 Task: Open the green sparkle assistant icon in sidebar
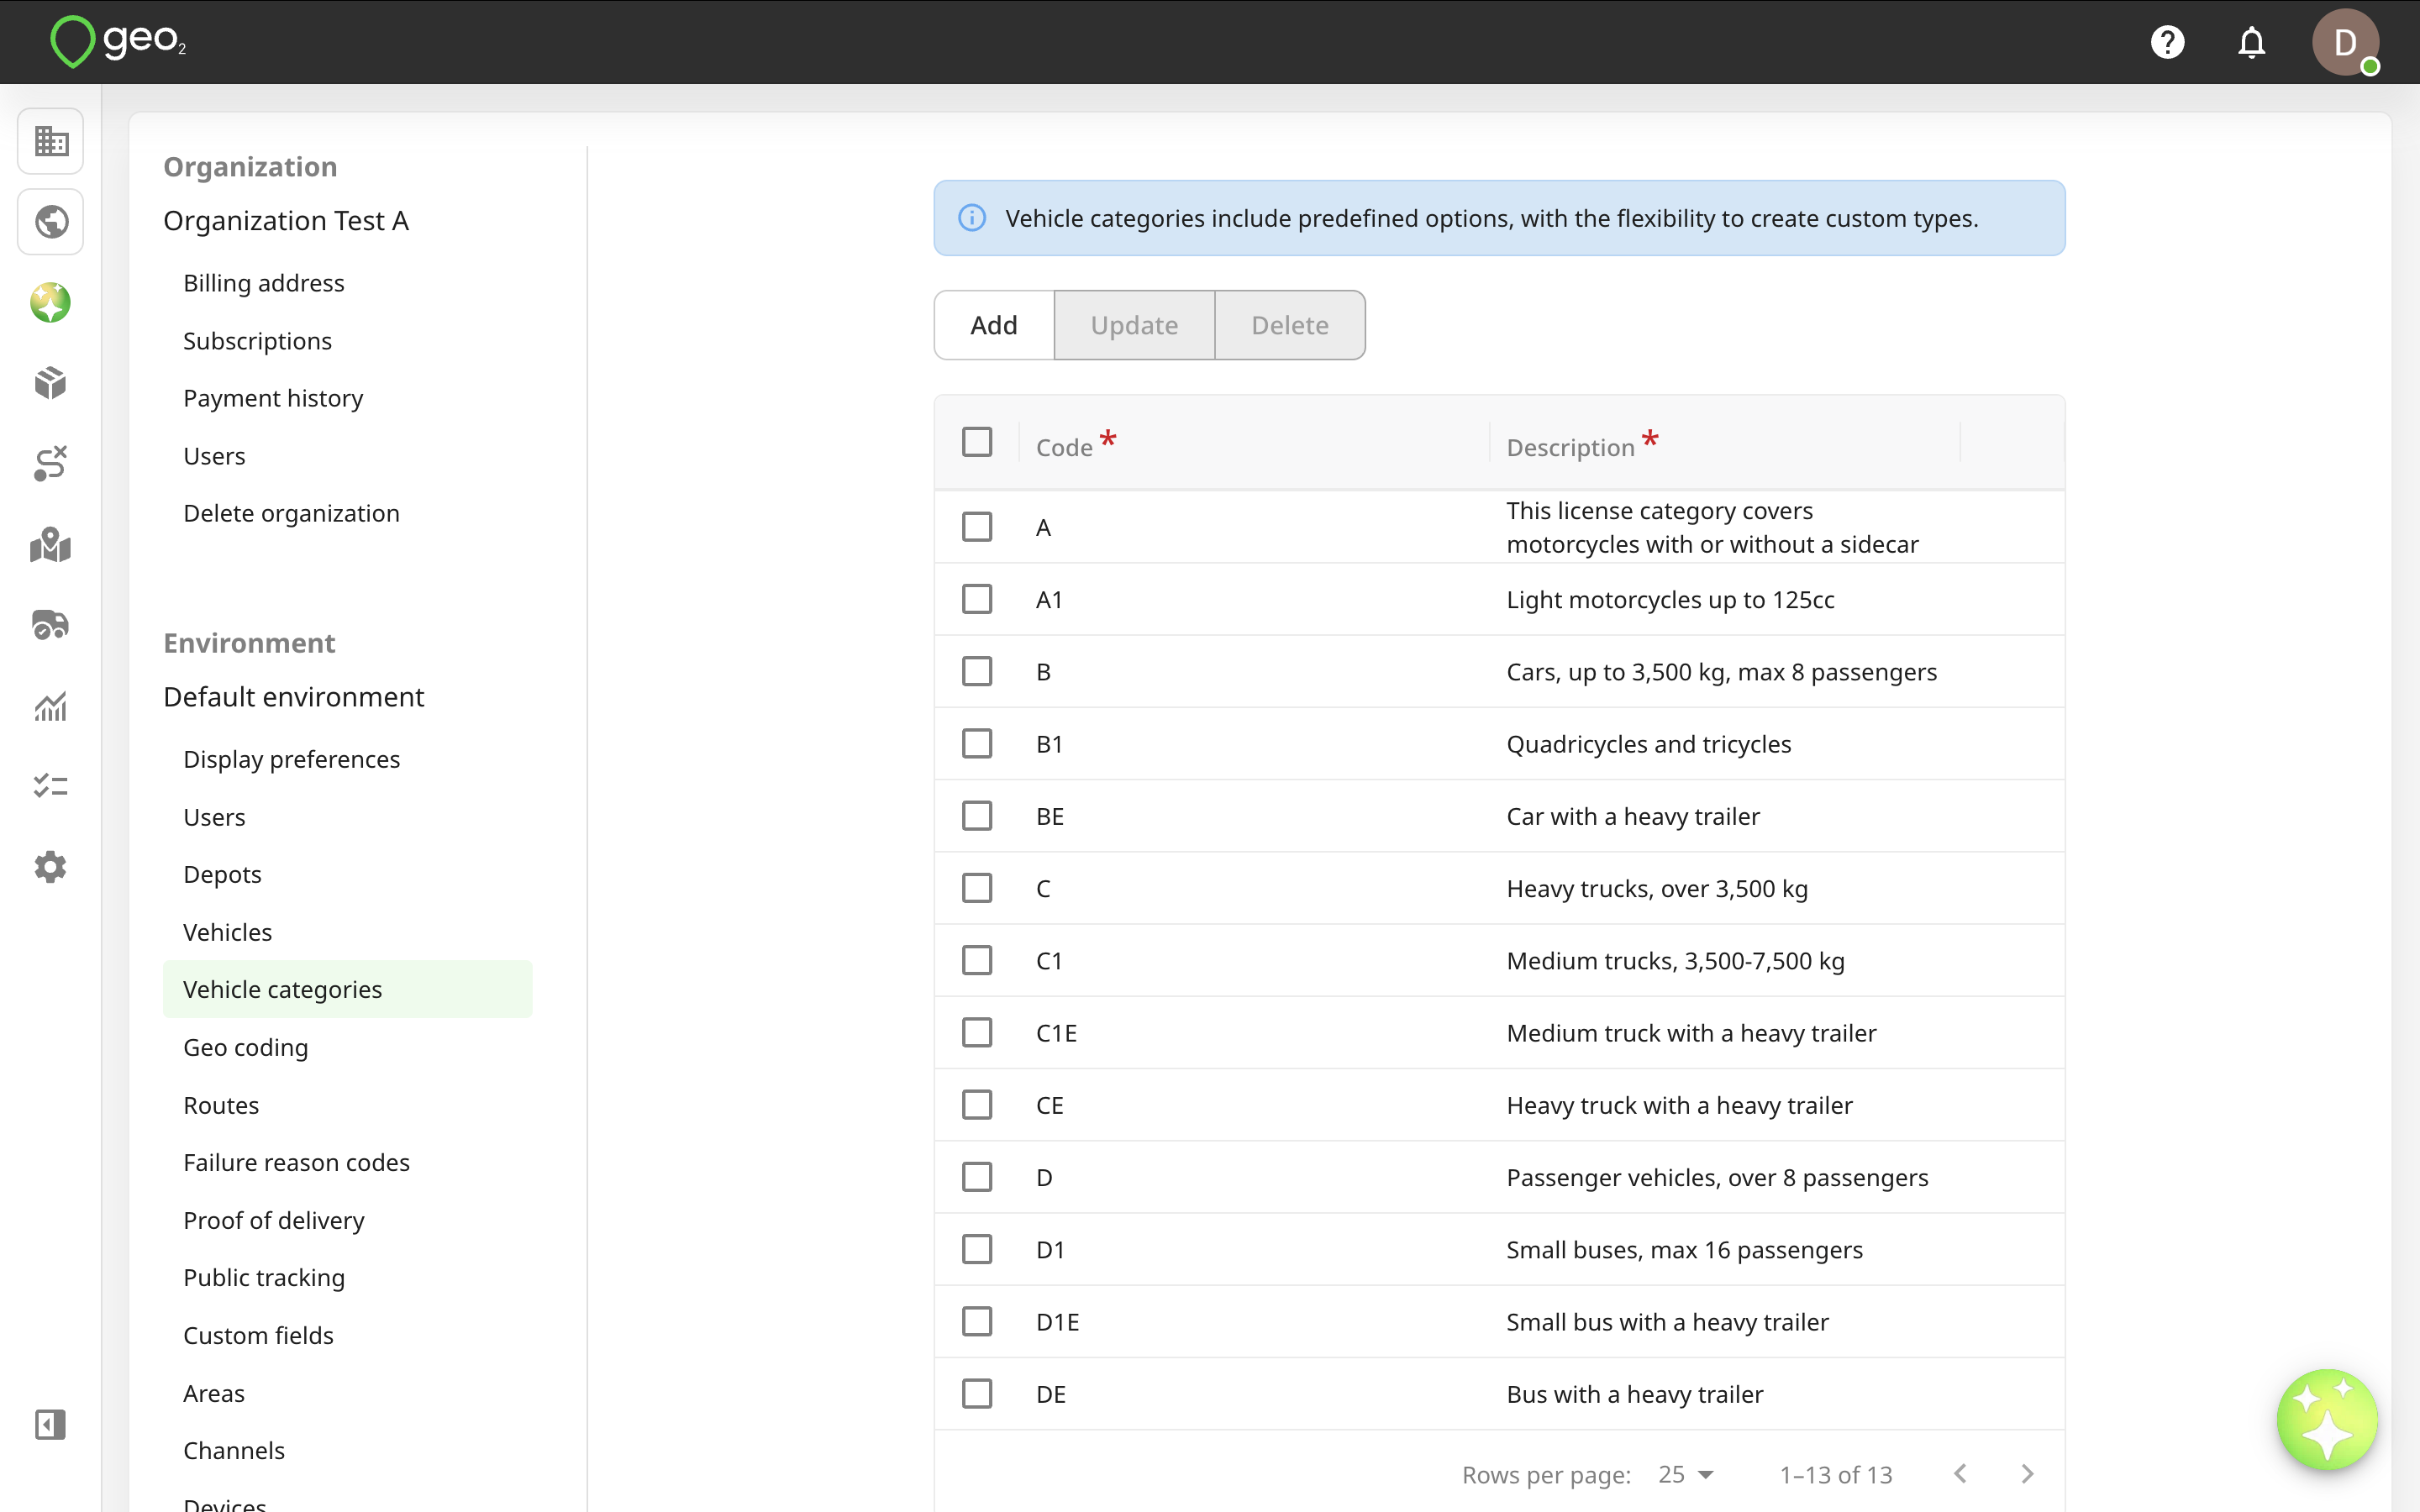tap(51, 303)
